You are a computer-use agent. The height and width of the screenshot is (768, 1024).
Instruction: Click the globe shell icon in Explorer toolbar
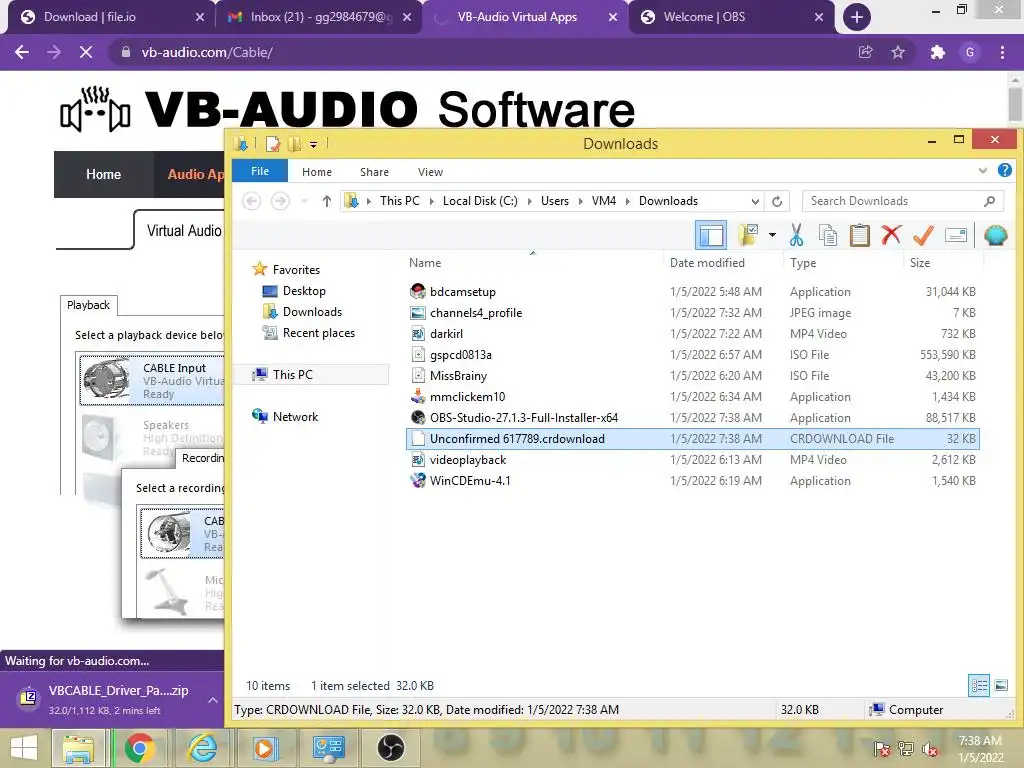tap(995, 235)
